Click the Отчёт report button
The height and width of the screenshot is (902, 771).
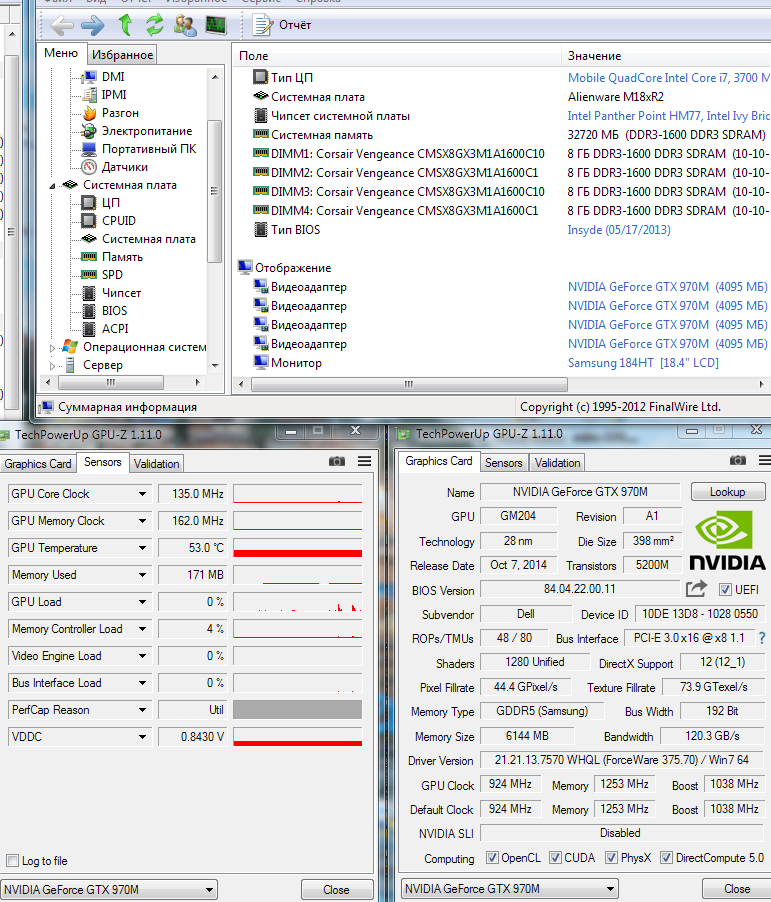pyautogui.click(x=283, y=25)
